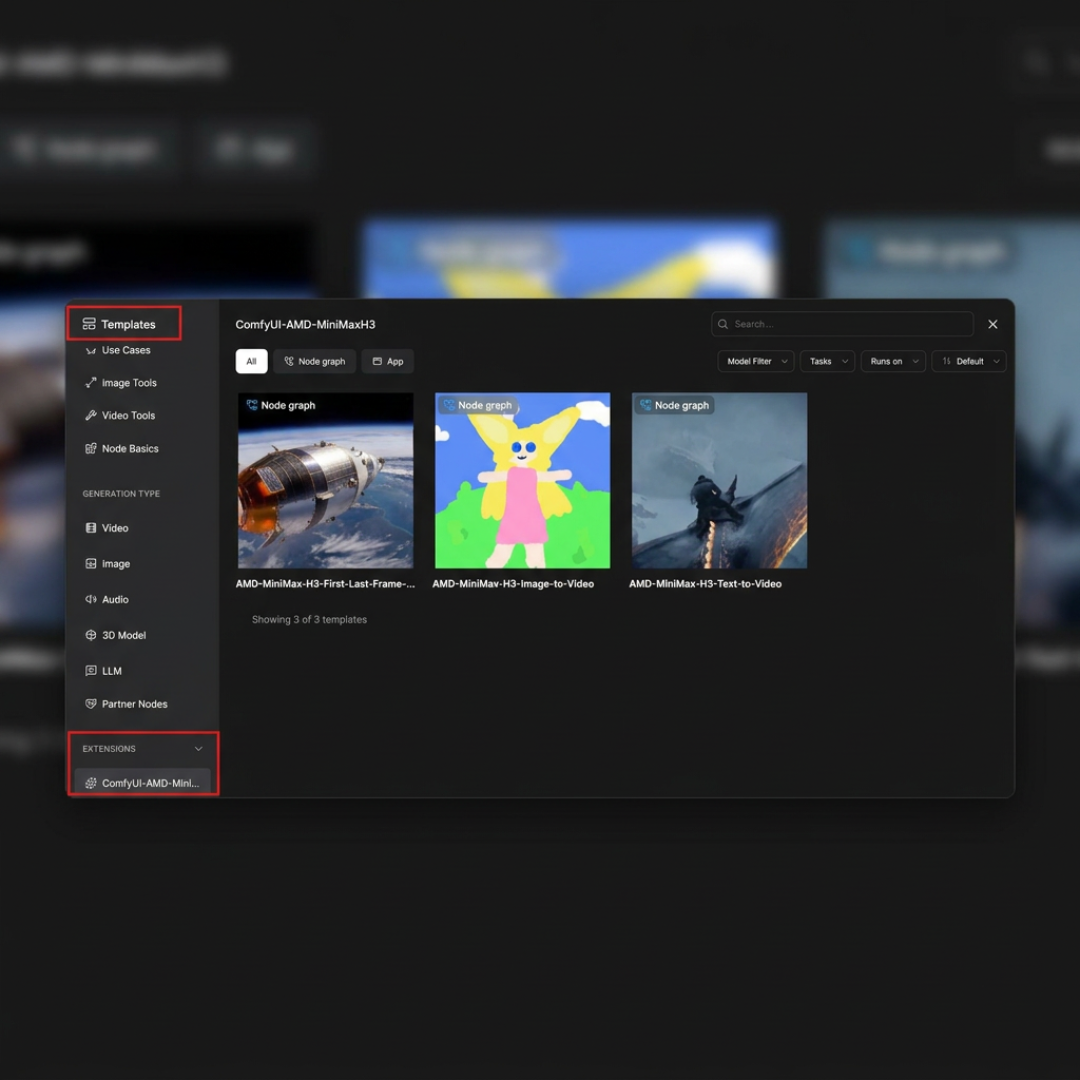Select the All filter tab
Viewport: 1080px width, 1080px height.
click(x=251, y=361)
